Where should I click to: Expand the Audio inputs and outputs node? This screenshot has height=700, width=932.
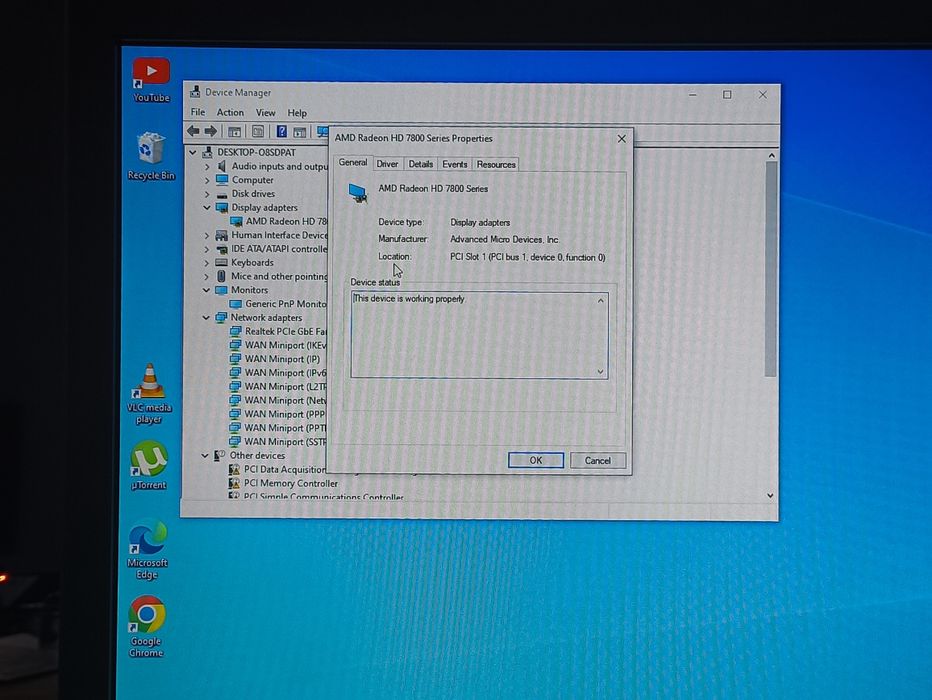coord(207,166)
